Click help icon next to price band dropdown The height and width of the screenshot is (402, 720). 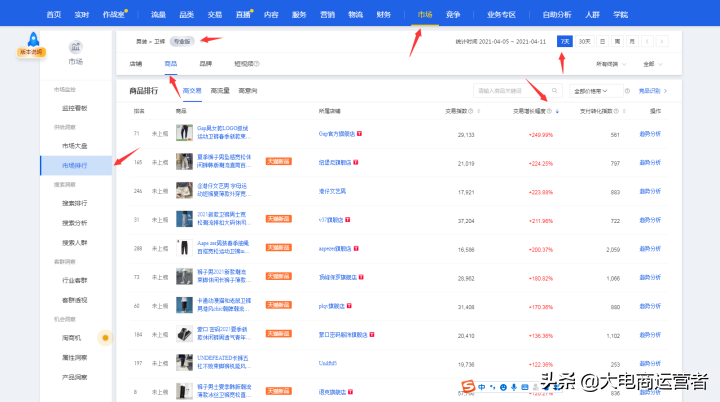[x=627, y=91]
